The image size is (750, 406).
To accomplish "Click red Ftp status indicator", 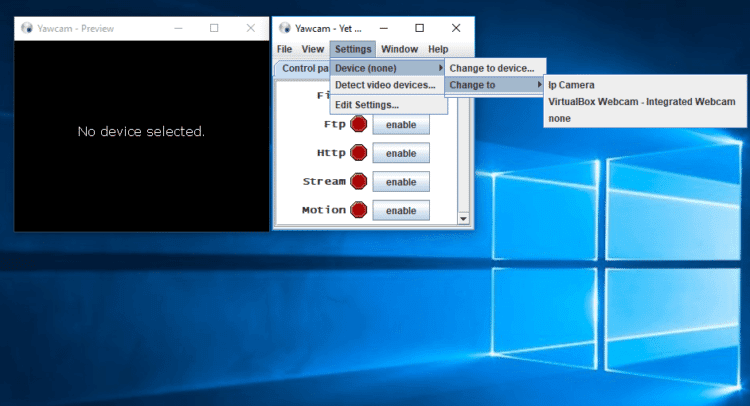I will (x=358, y=124).
